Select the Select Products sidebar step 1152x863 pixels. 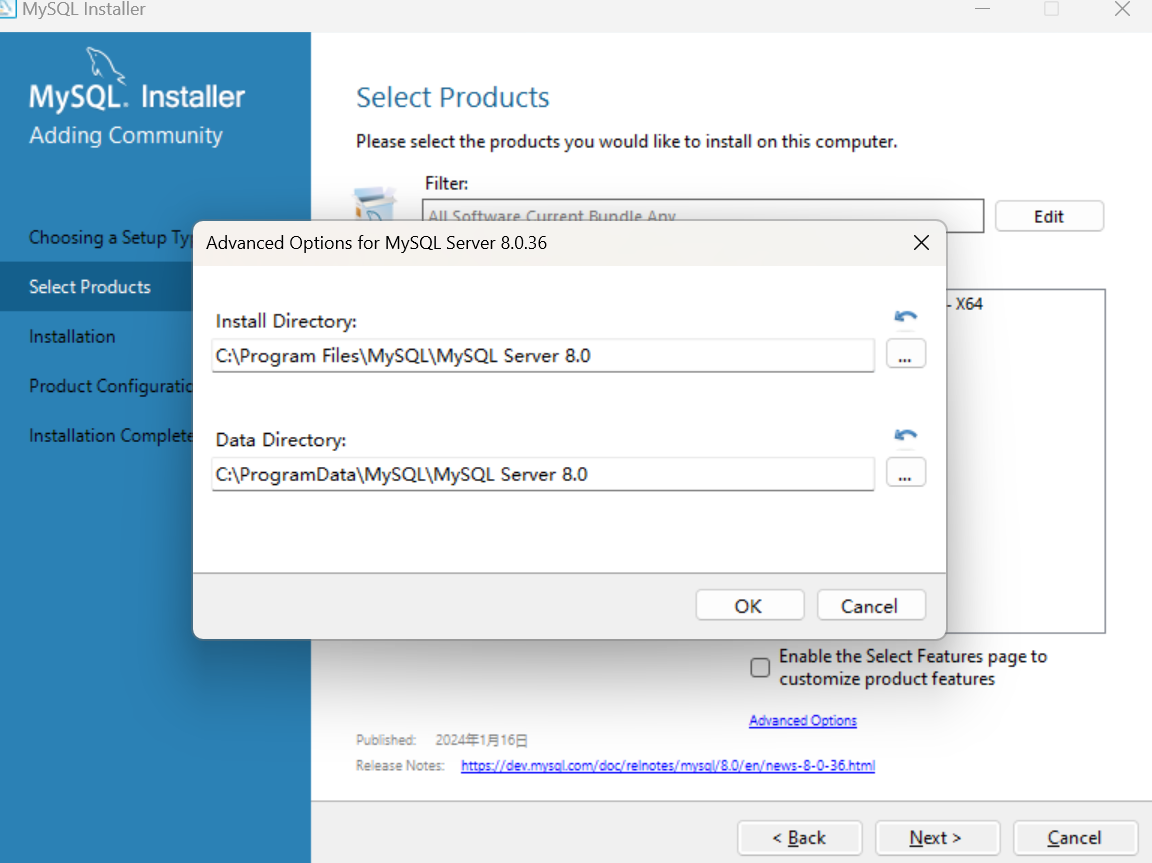click(x=90, y=287)
